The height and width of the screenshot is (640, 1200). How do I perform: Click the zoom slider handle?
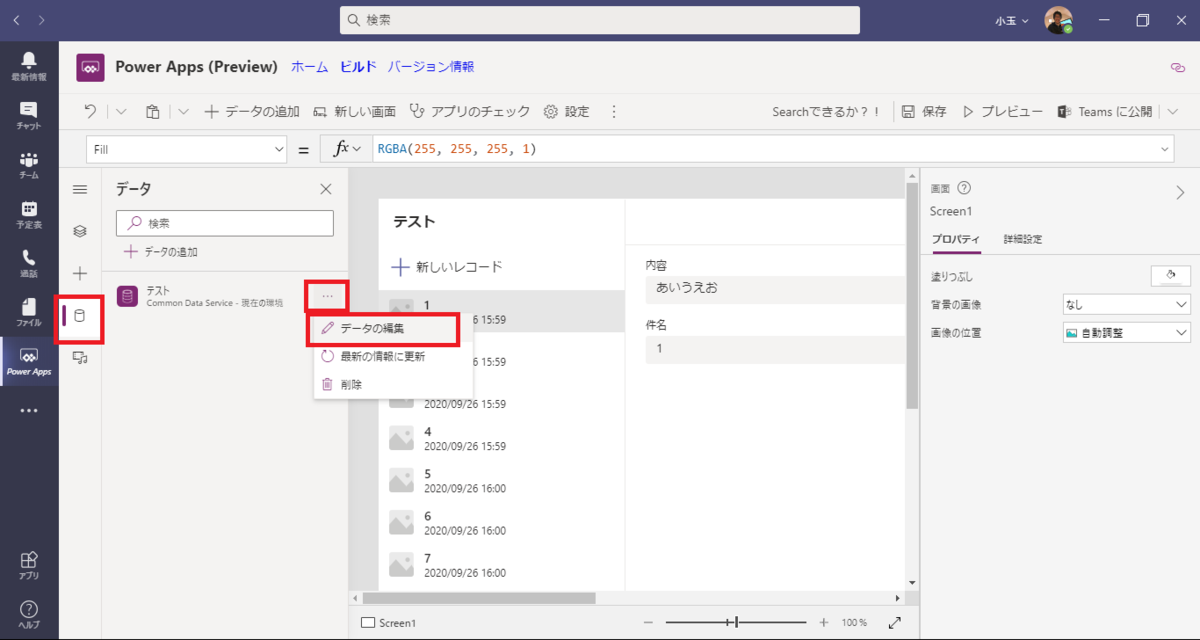point(736,622)
